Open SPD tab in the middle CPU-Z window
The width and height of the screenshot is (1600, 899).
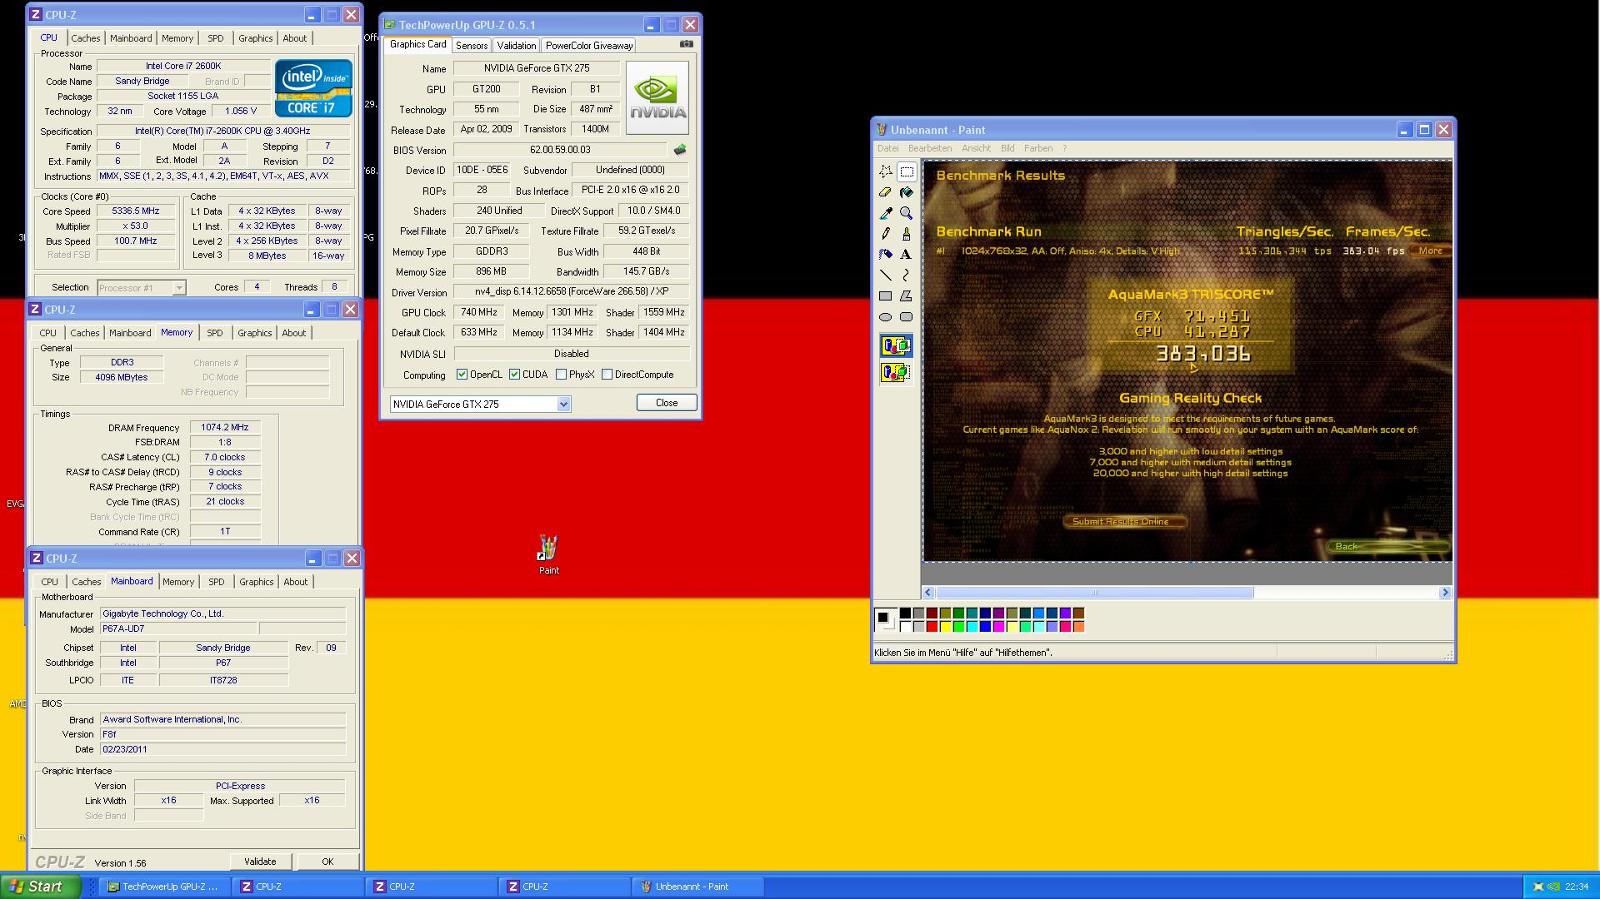[215, 333]
